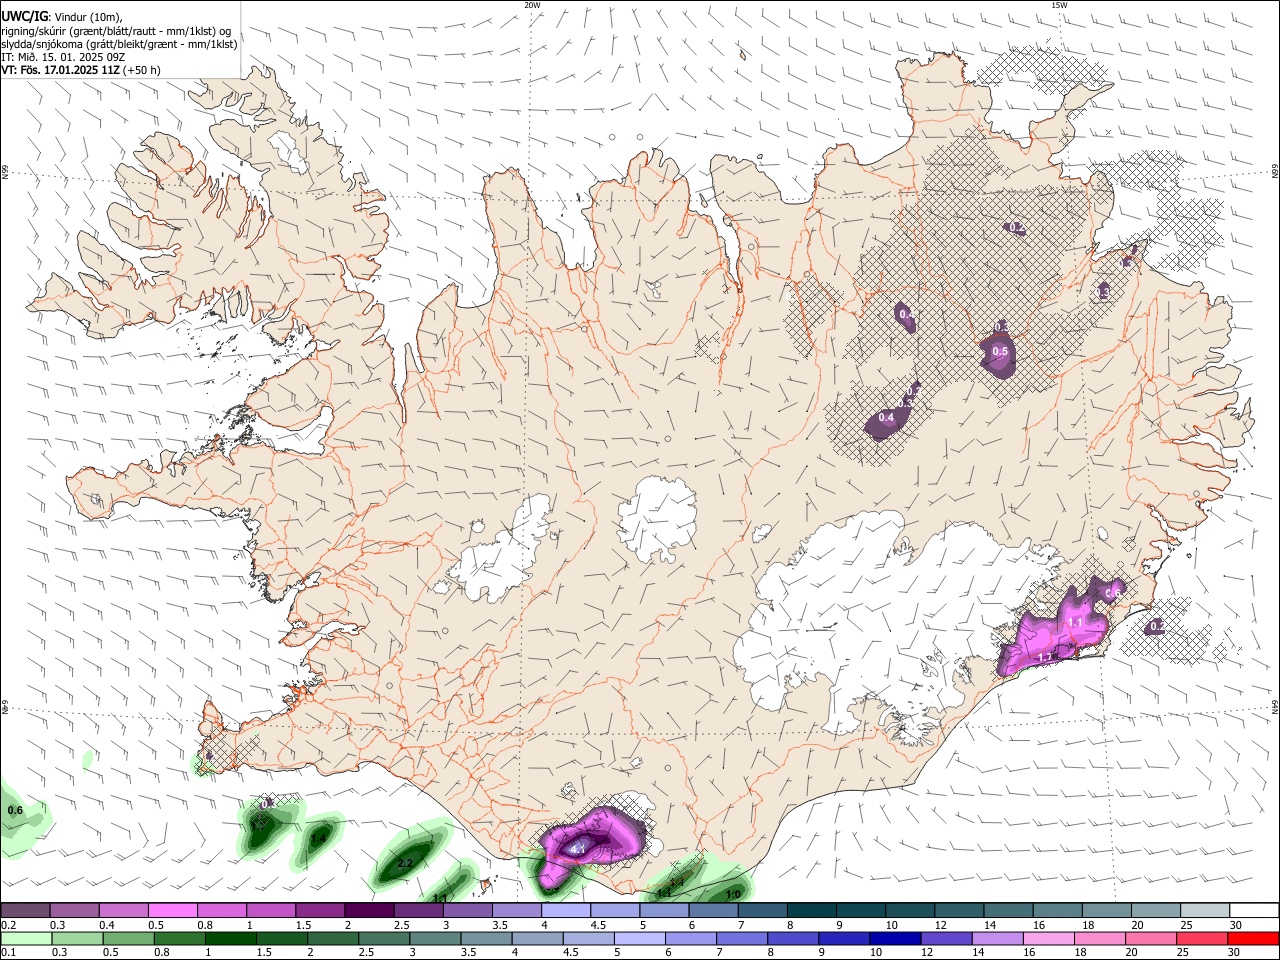The width and height of the screenshot is (1280, 960).
Task: Click the white snow legend swatch labeled 30
Action: pos(1254,910)
